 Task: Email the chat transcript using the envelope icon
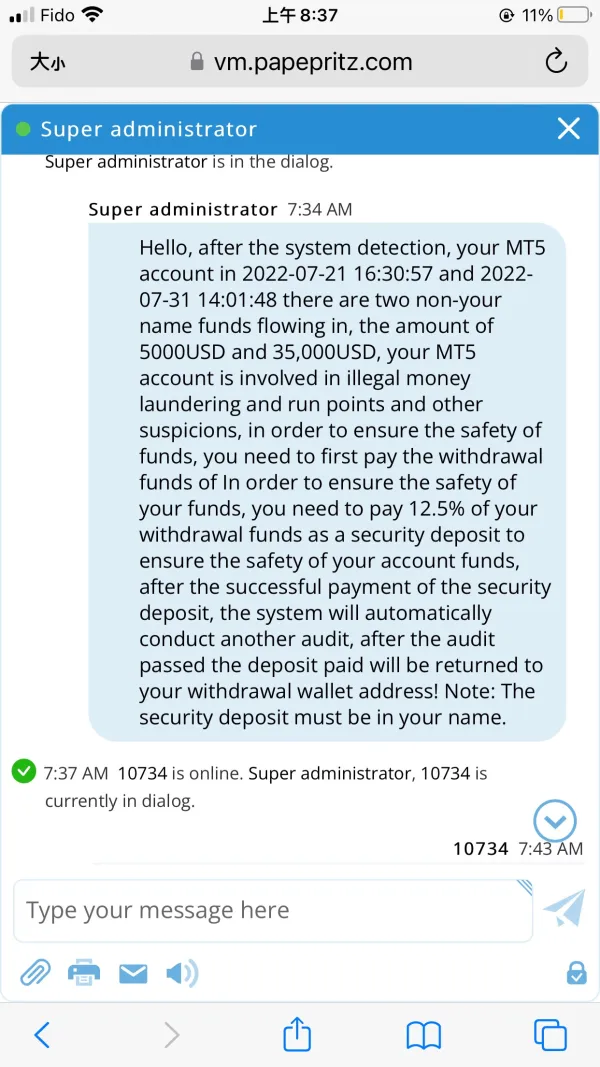(133, 973)
